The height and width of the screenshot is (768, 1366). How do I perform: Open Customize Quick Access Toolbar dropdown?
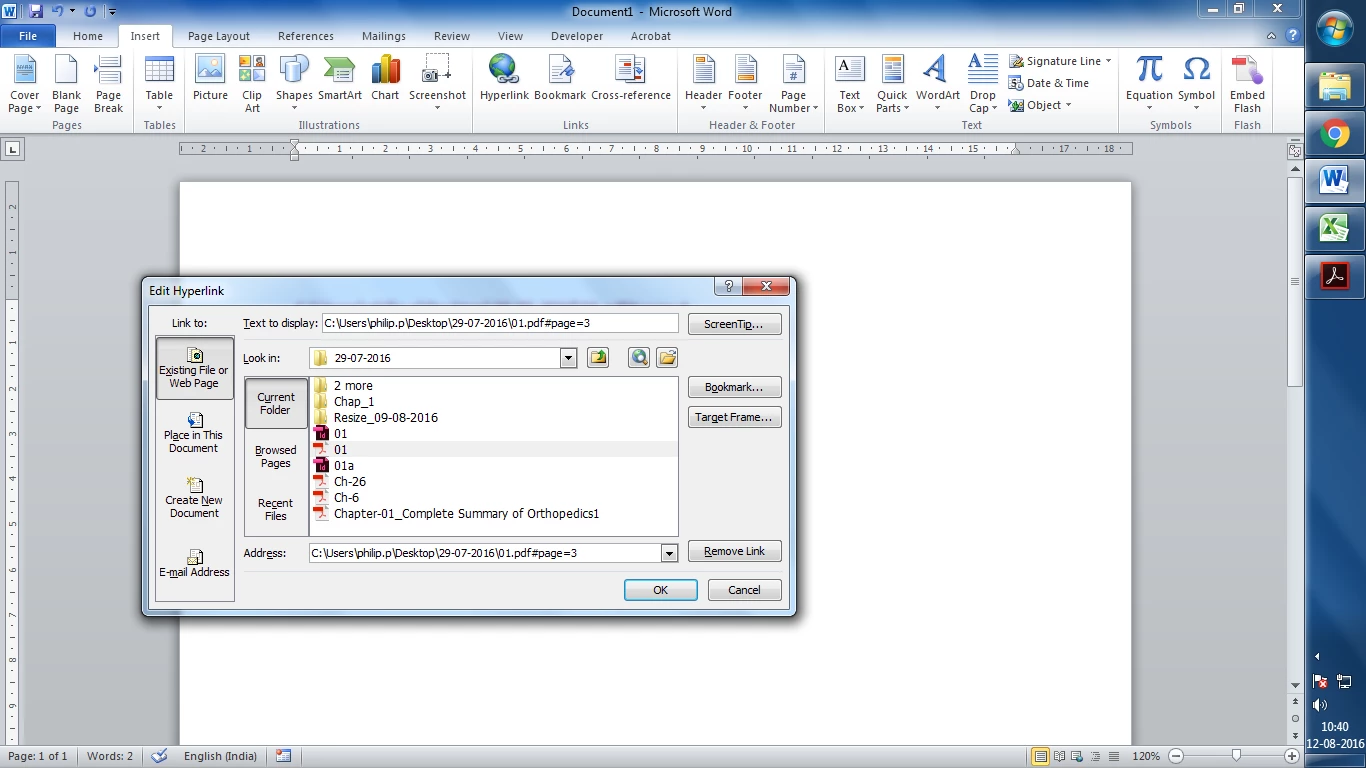point(112,12)
